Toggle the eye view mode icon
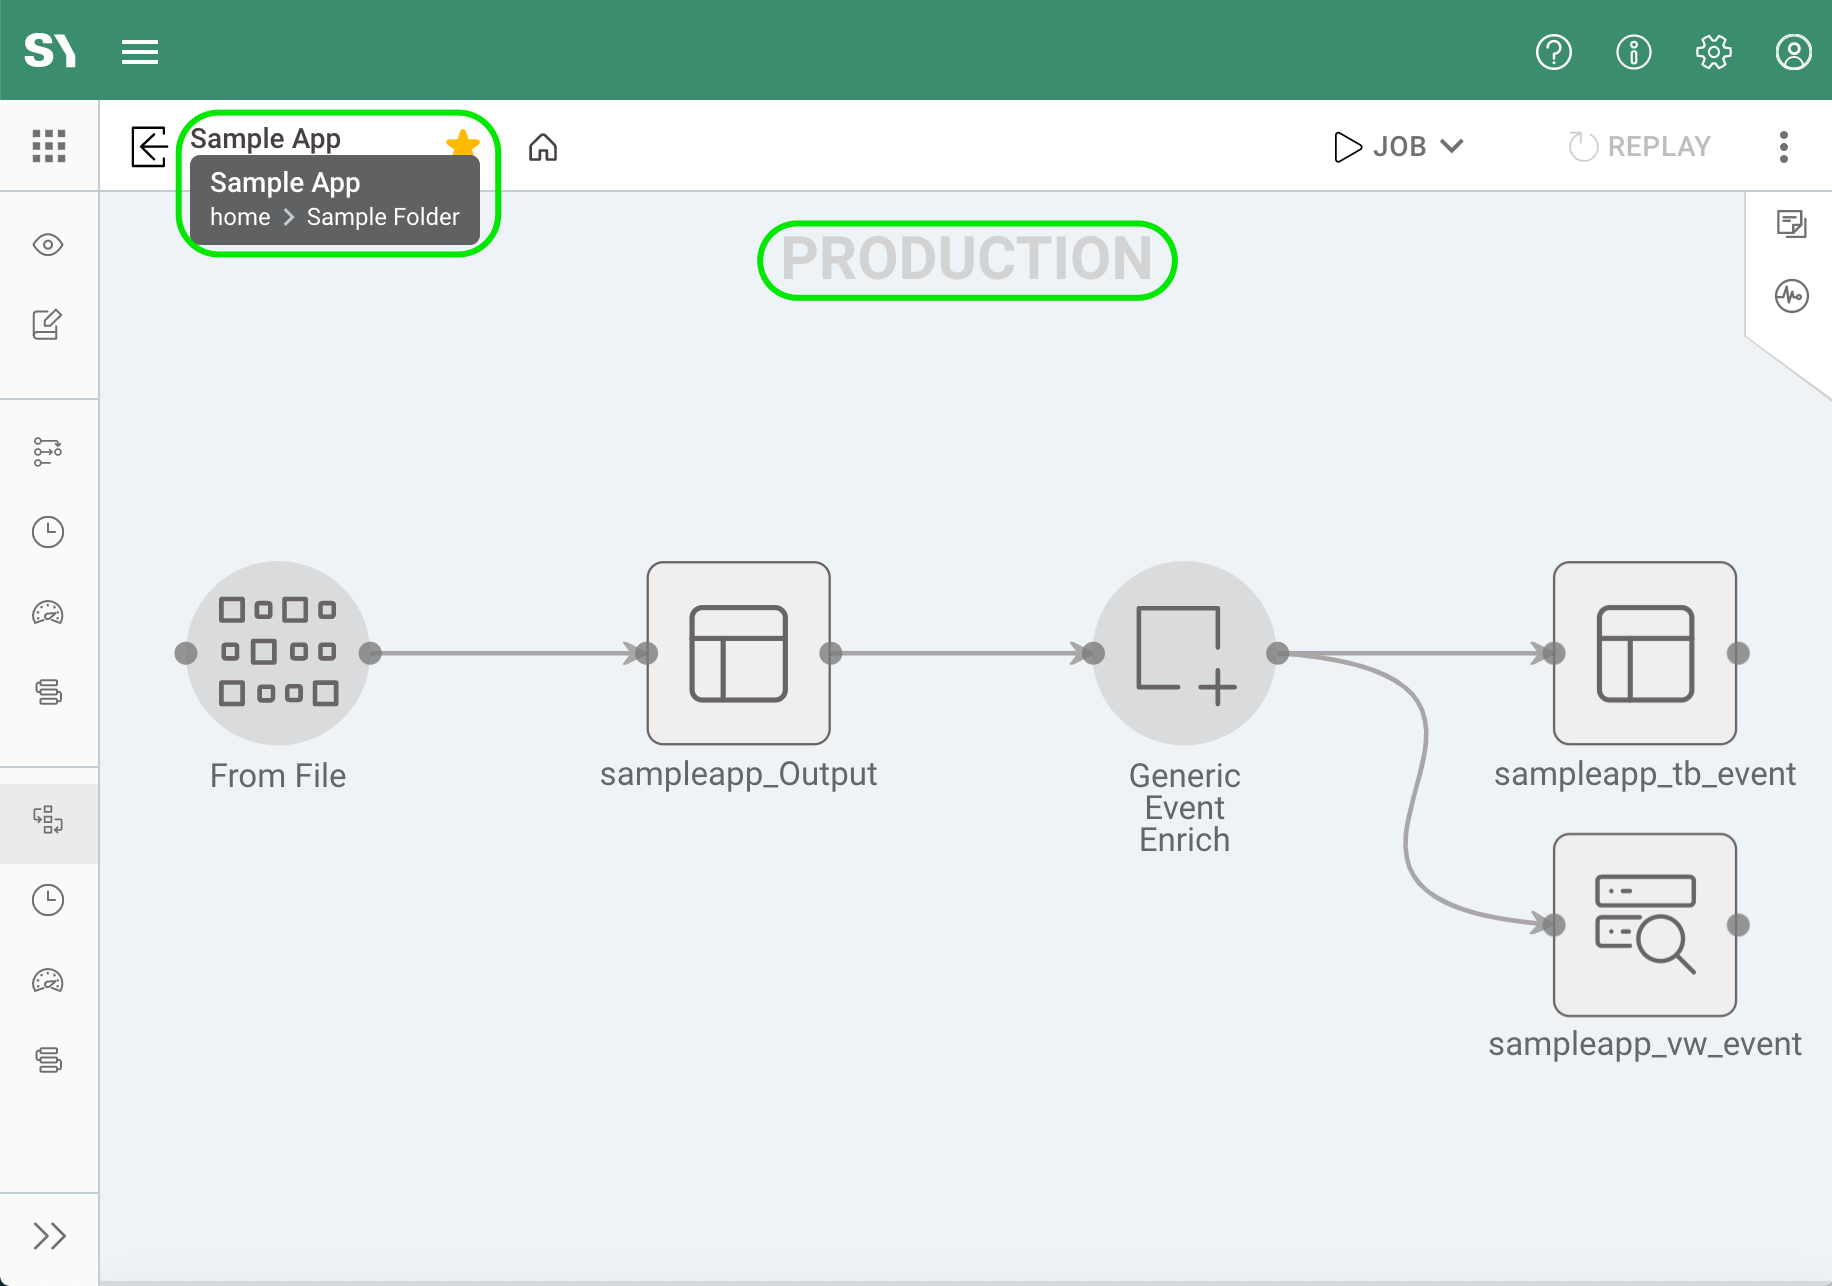 [x=48, y=245]
